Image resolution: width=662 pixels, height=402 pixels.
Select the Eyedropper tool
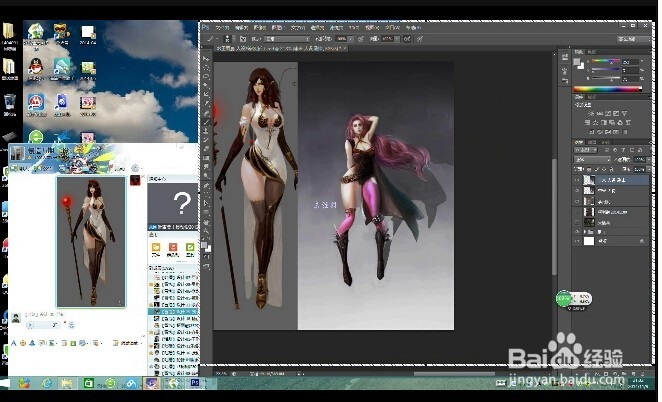(x=207, y=103)
